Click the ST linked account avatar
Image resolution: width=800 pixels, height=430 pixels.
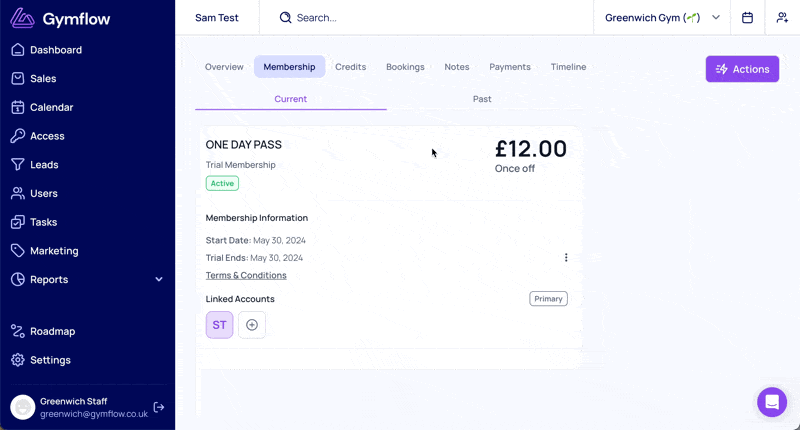point(219,325)
